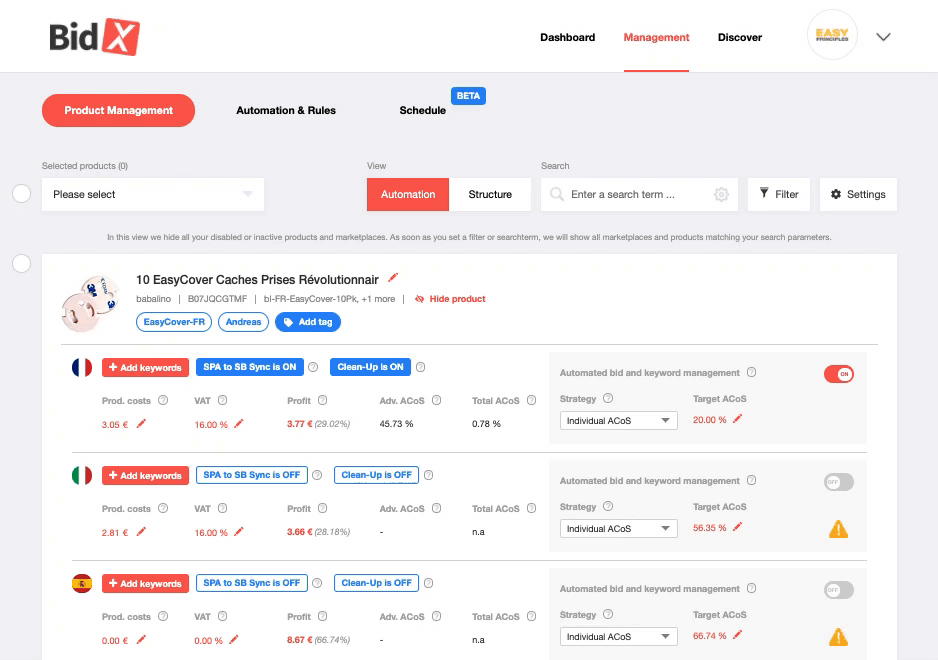Switch view to Automation
938x660 pixels.
pos(408,194)
